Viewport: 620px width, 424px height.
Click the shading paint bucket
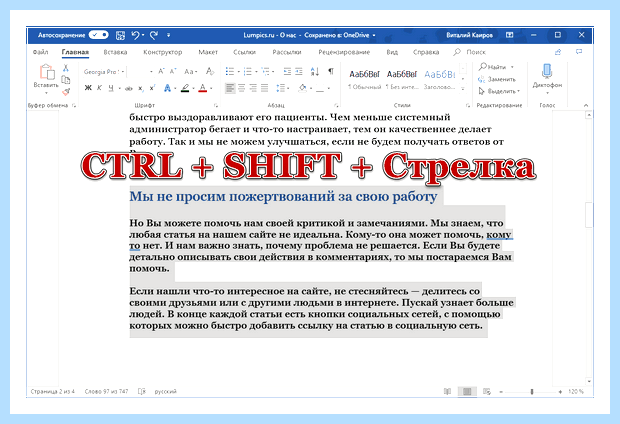pyautogui.click(x=302, y=88)
